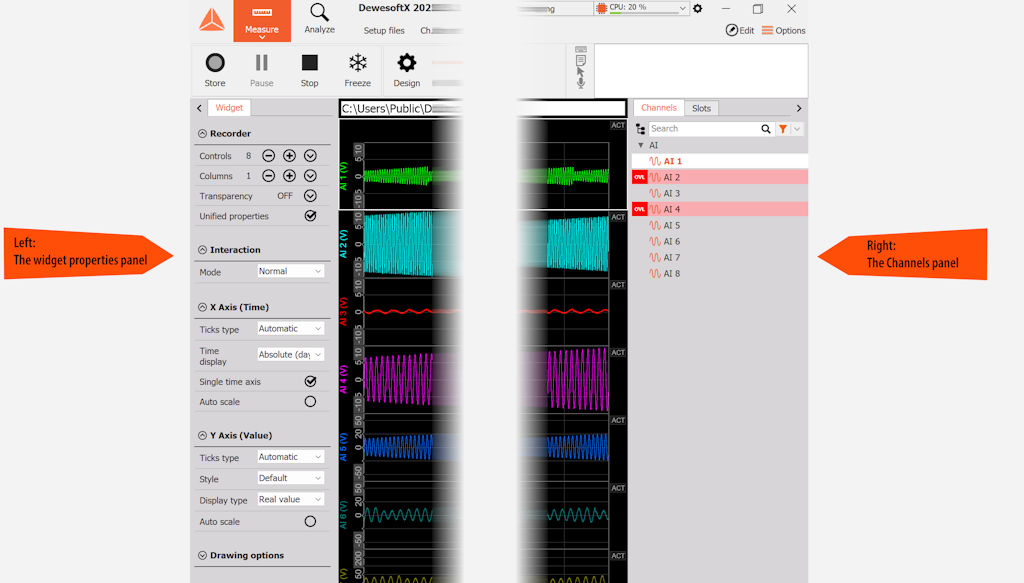Freeze the display
The image size is (1024, 583).
tap(358, 70)
